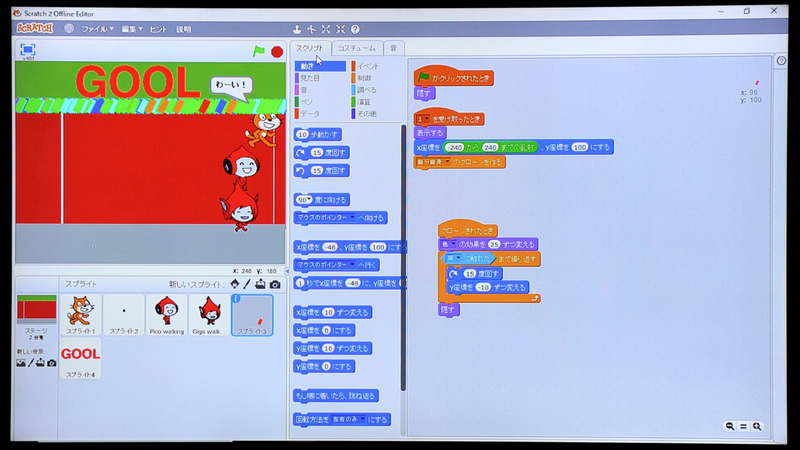Paint a new sprite brush icon
The height and width of the screenshot is (450, 800).
[247, 284]
